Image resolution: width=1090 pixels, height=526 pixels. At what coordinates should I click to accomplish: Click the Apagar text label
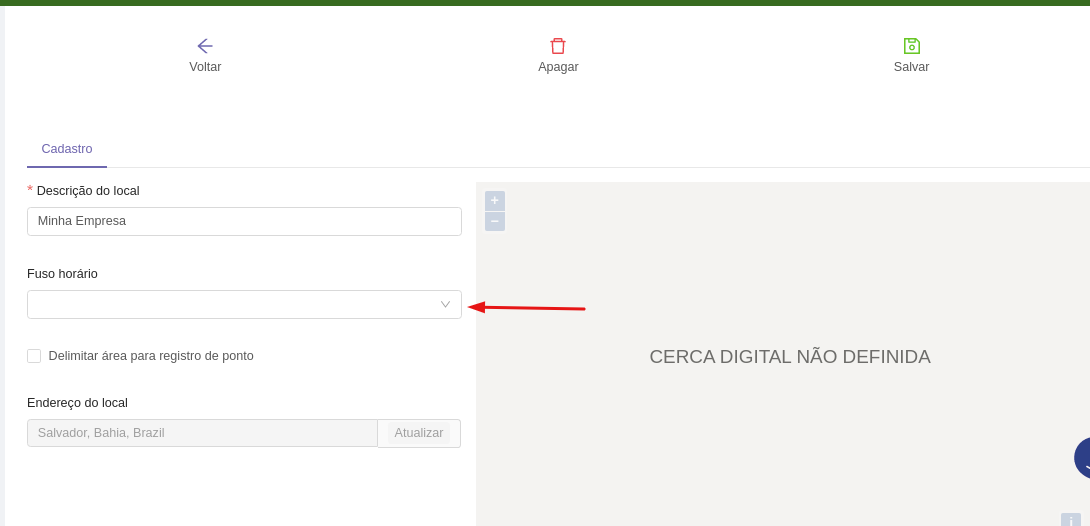(x=558, y=67)
